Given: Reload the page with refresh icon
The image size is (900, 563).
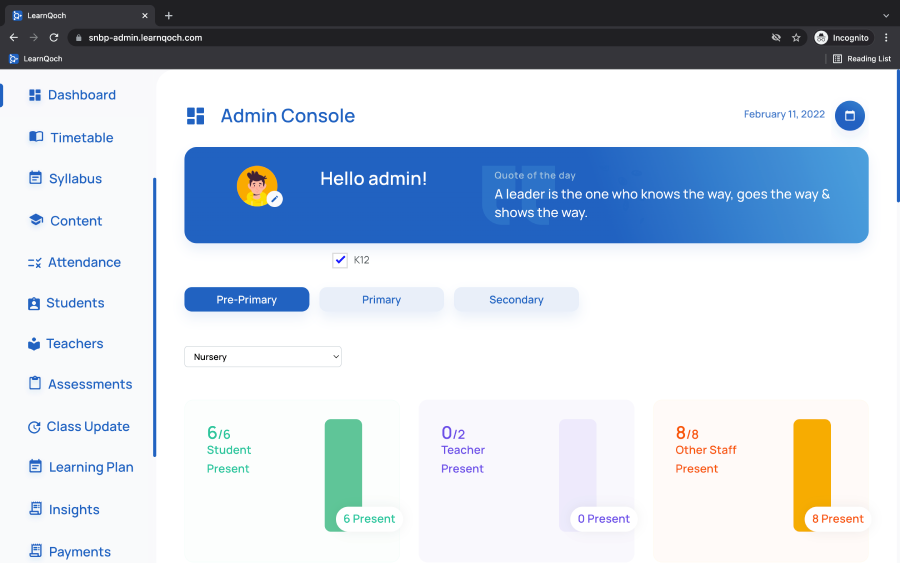Looking at the screenshot, I should pos(54,37).
